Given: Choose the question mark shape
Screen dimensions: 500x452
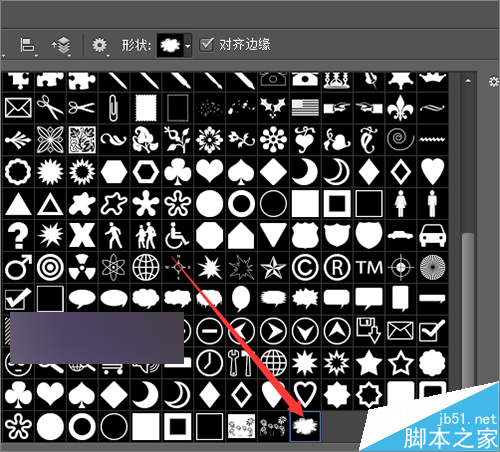Looking at the screenshot, I should pyautogui.click(x=18, y=235).
